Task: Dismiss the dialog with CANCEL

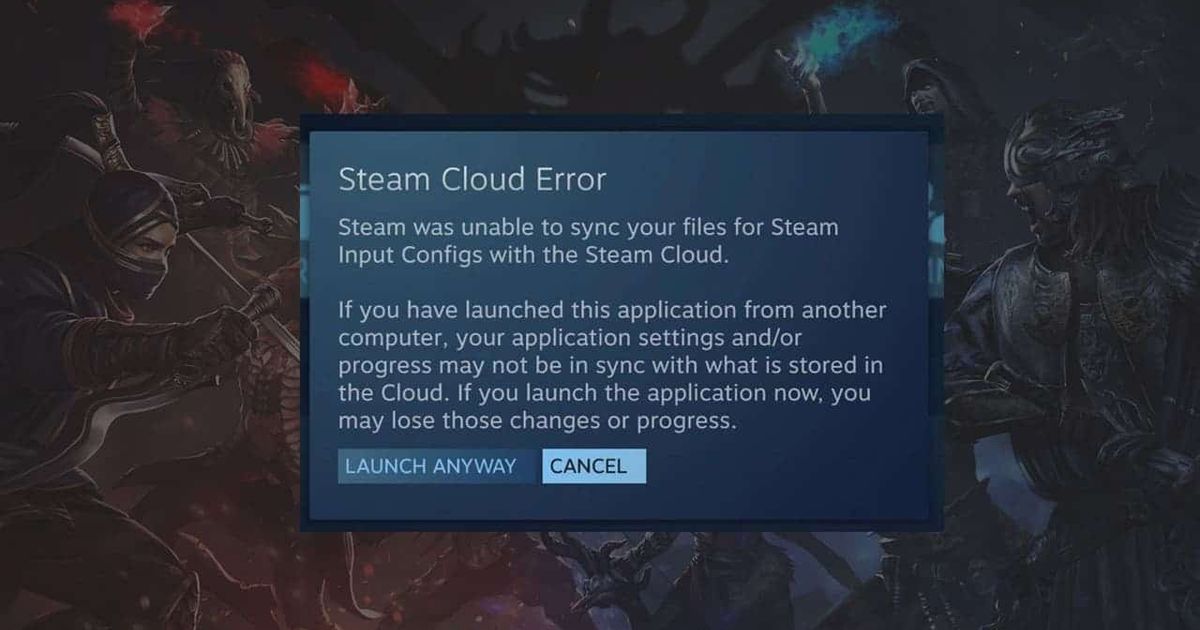Action: (594, 466)
